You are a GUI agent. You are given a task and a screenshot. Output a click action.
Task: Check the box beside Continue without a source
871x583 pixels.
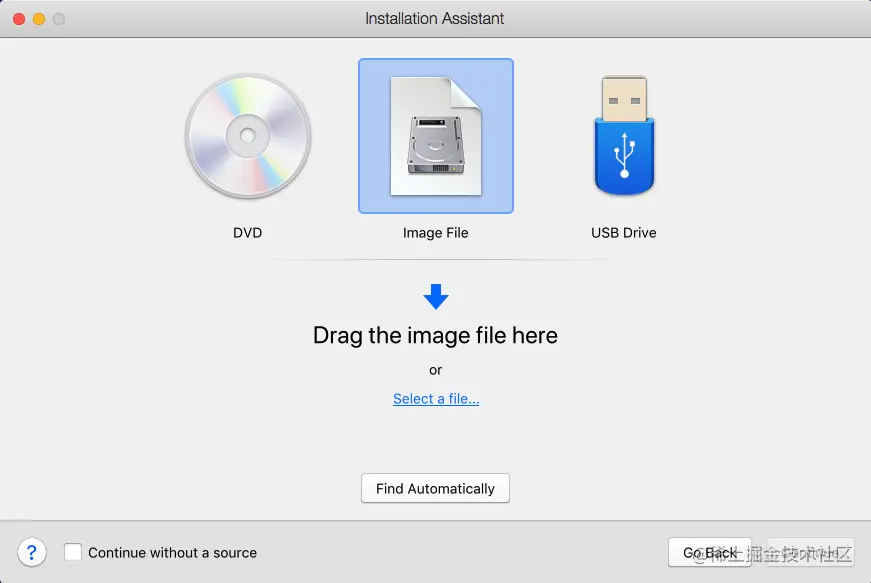pos(73,552)
